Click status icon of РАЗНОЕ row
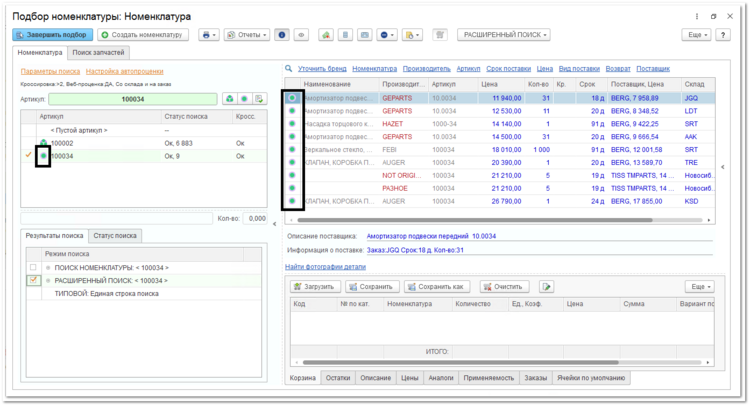This screenshot has width=750, height=406. 292,188
